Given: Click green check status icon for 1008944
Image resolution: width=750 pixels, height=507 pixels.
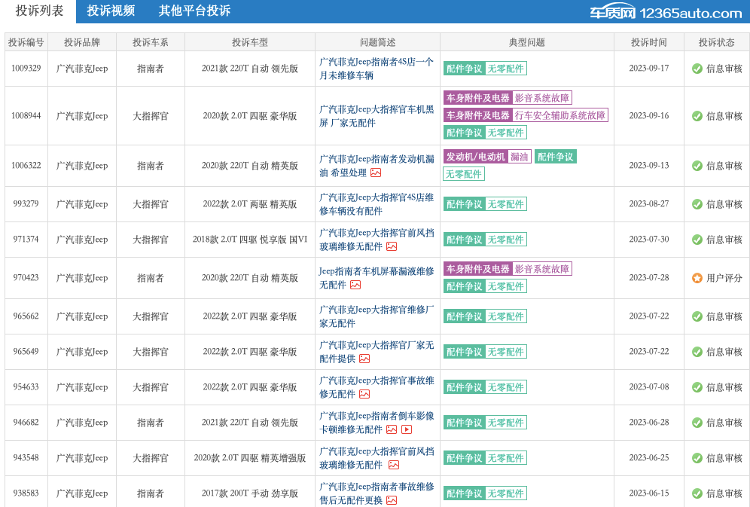Looking at the screenshot, I should point(697,116).
